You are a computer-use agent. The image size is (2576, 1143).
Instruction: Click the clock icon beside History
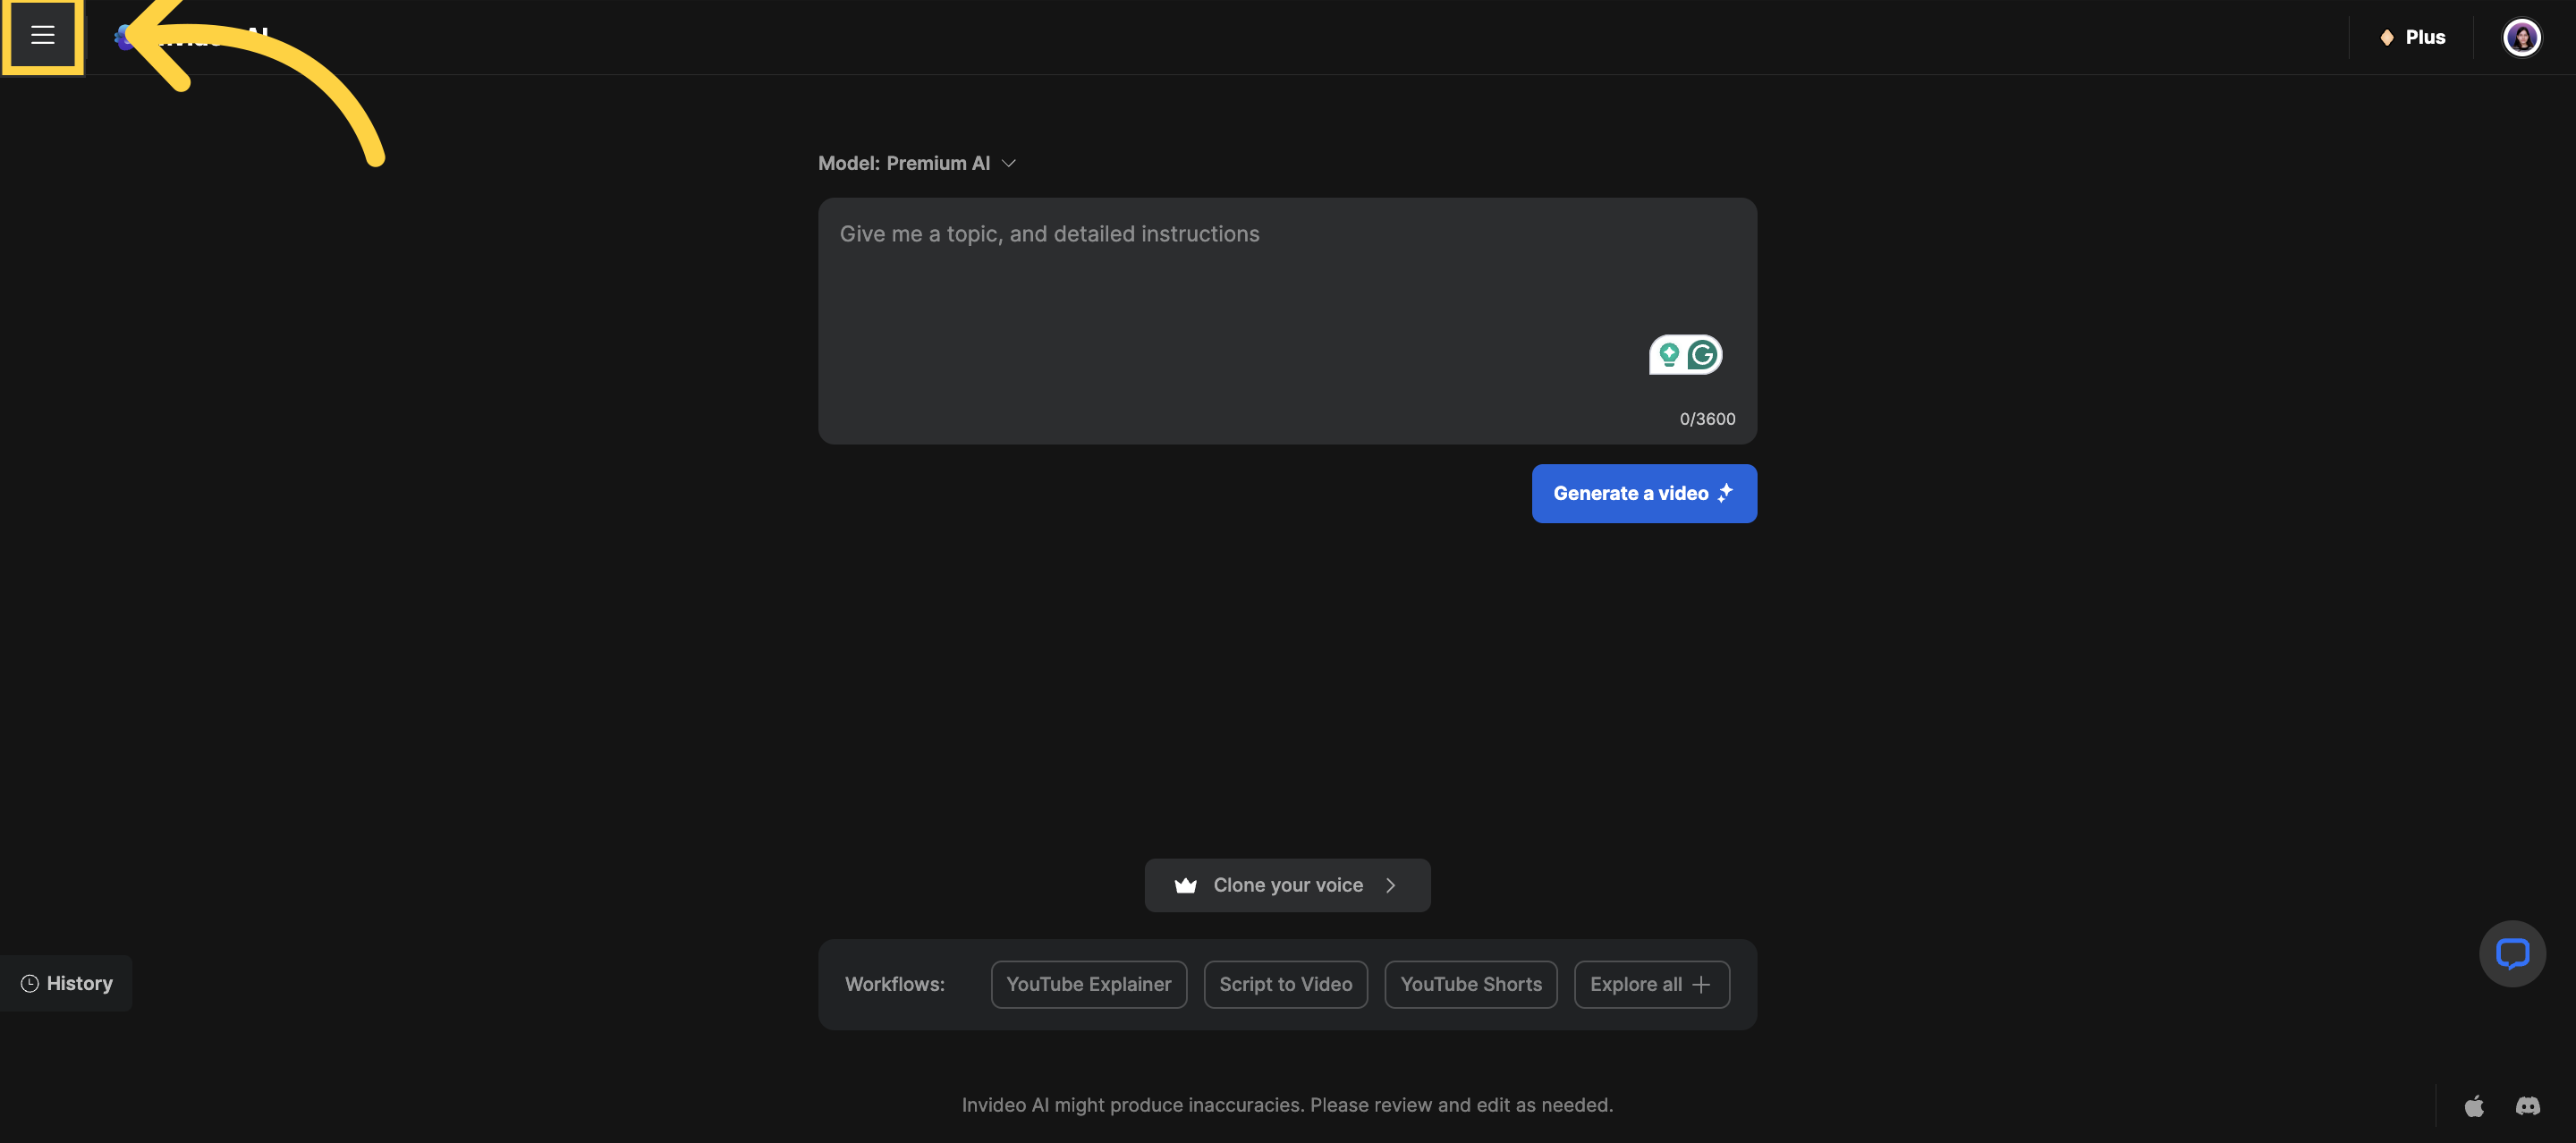pos(30,983)
